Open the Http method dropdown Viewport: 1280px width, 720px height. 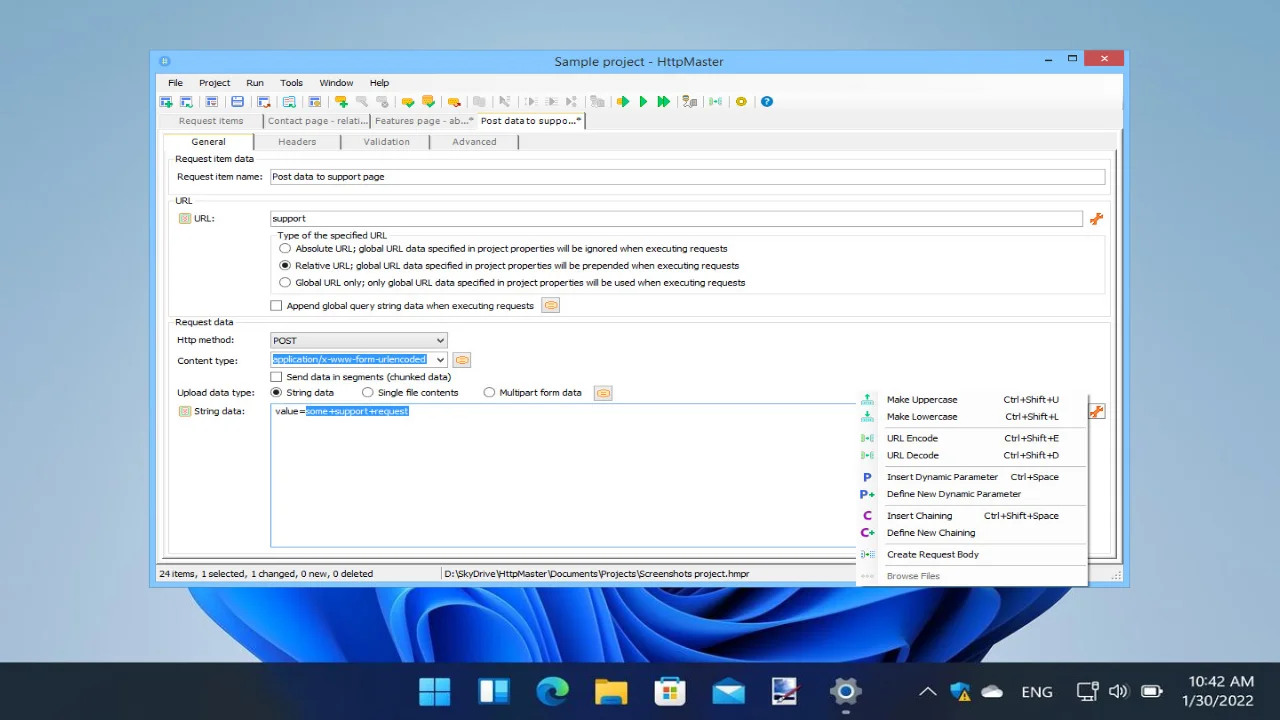click(x=358, y=340)
